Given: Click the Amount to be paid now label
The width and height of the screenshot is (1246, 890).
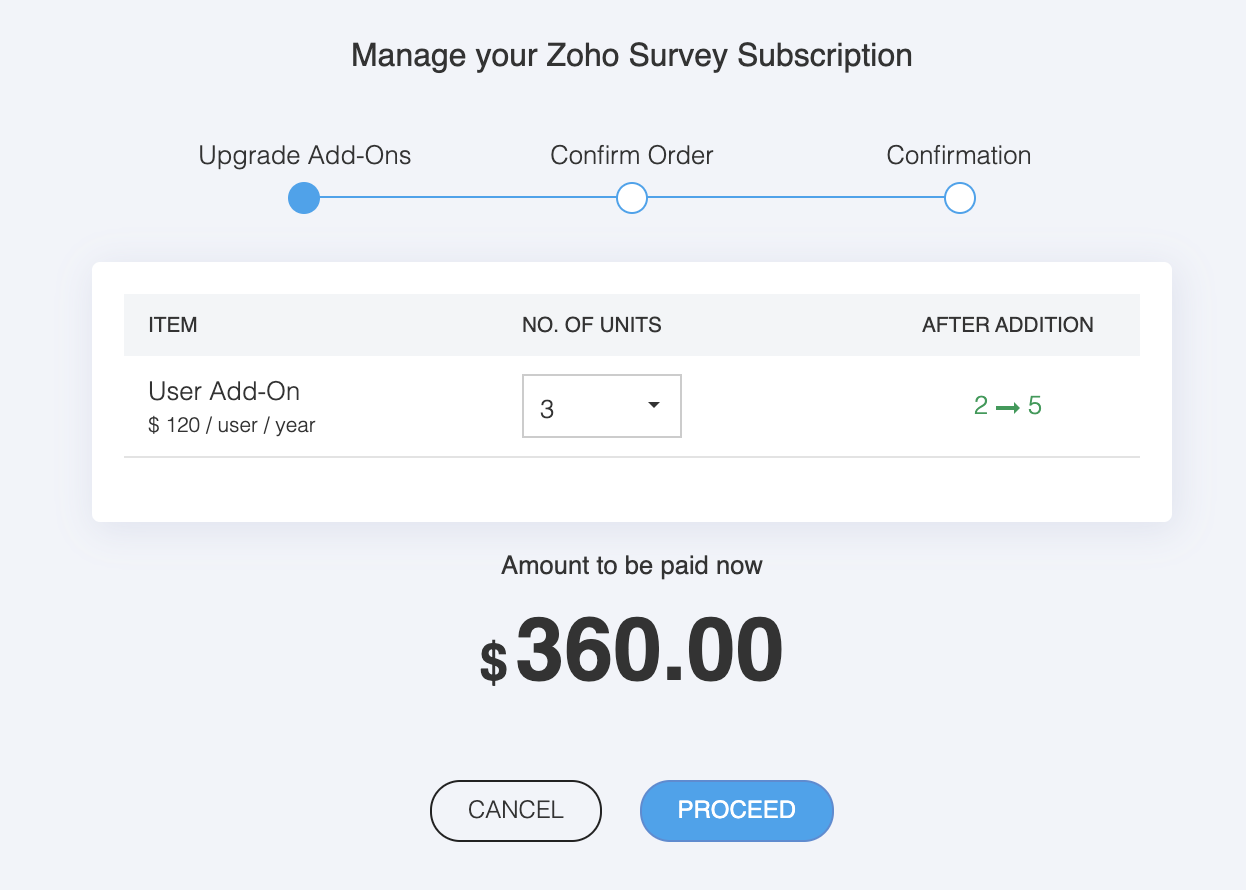Looking at the screenshot, I should [632, 566].
